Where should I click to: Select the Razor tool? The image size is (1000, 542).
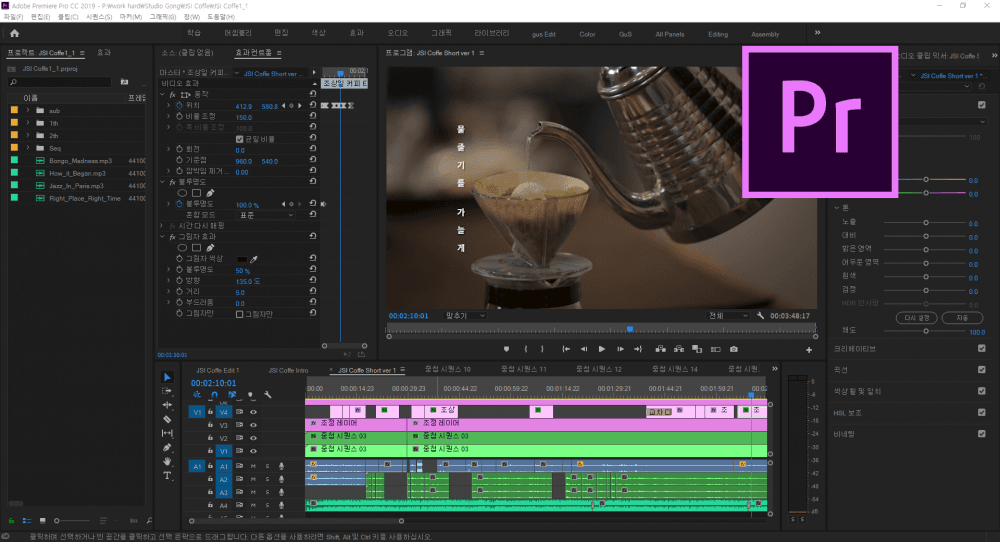tap(167, 419)
